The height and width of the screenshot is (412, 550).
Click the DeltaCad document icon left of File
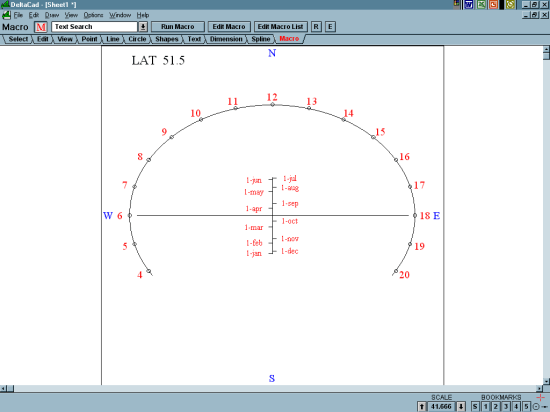click(x=6, y=15)
